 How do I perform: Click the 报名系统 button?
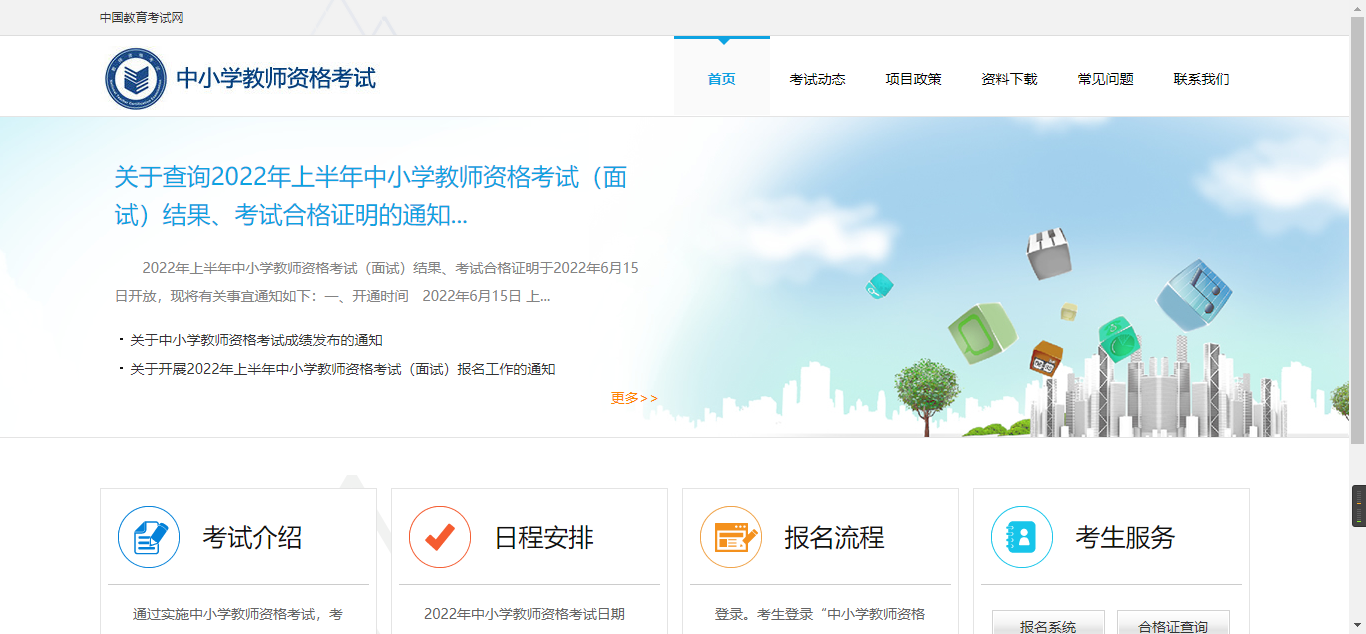(1048, 623)
